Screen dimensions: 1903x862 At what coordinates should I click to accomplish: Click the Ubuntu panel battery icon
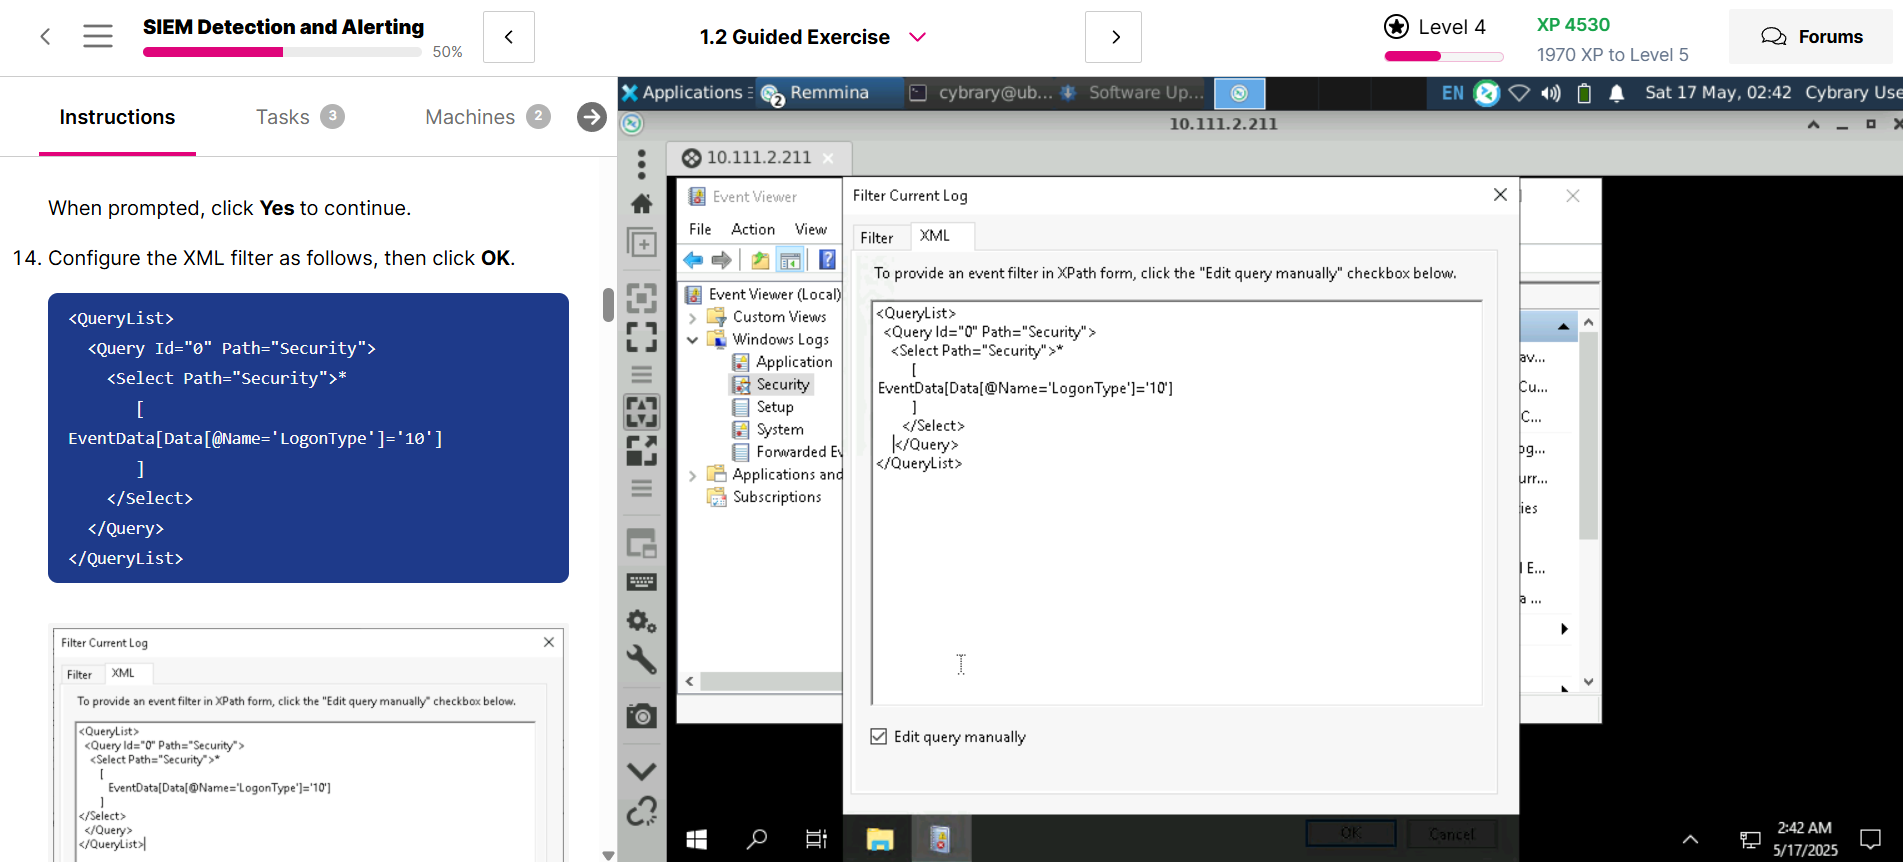point(1584,93)
